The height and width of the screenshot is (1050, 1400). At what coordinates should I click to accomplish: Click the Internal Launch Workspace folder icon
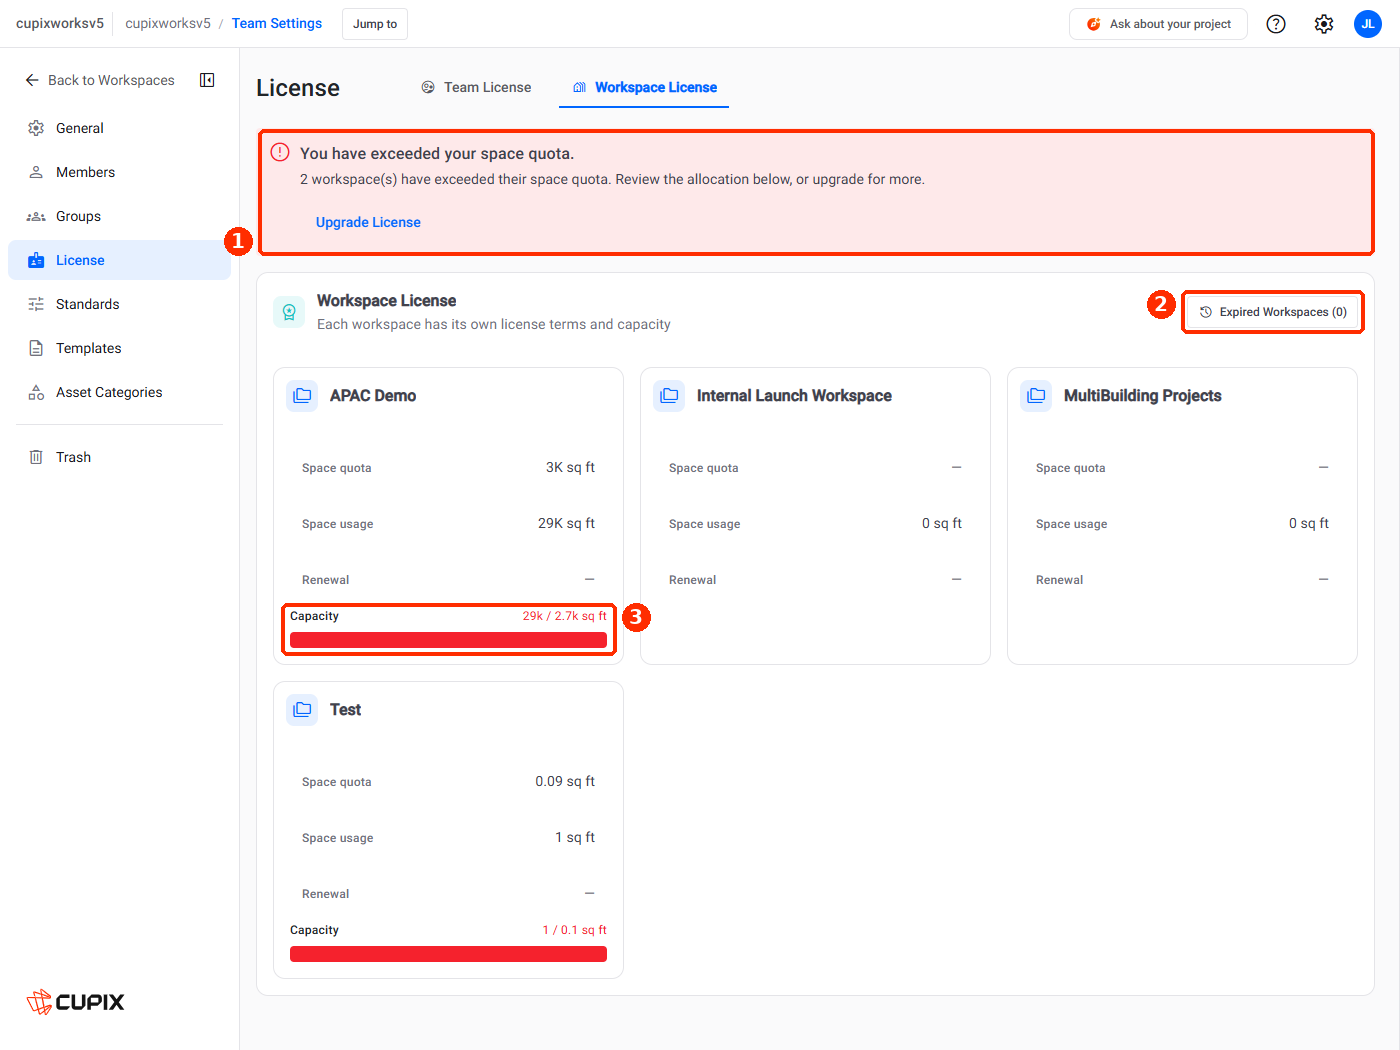pyautogui.click(x=669, y=396)
